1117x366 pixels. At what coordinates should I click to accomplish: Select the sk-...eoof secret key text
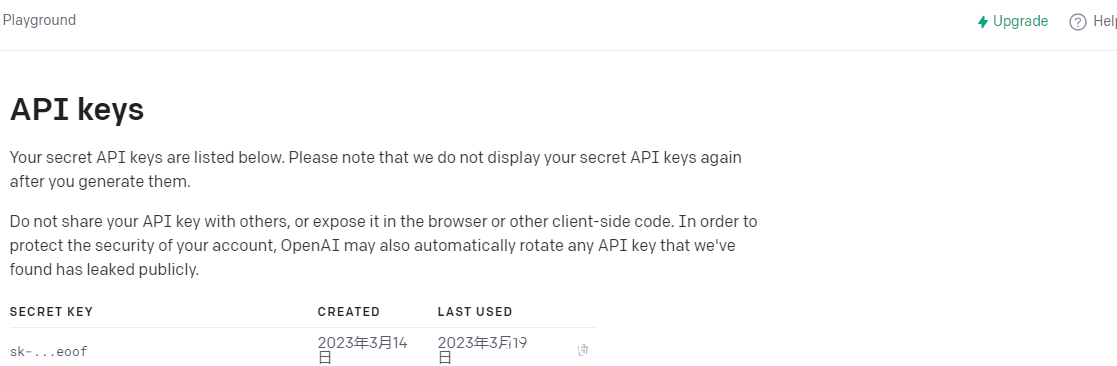(48, 351)
